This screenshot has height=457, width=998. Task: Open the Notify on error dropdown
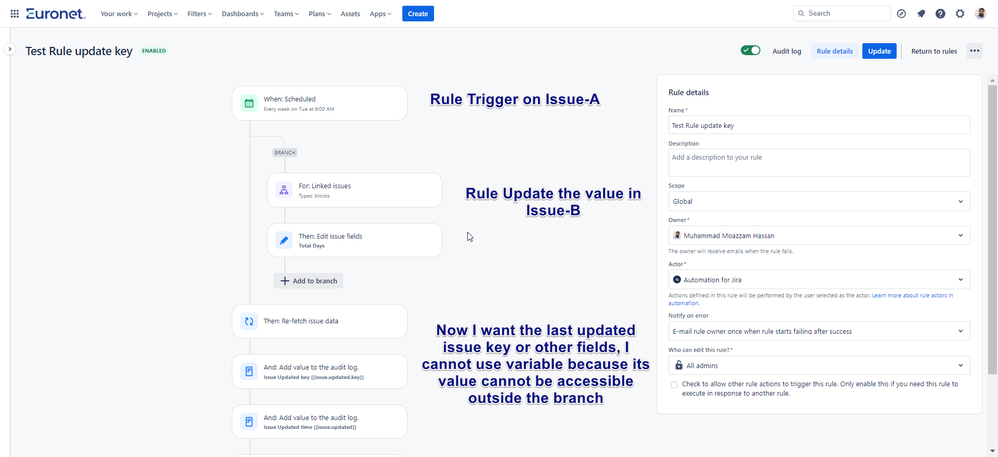coord(819,331)
